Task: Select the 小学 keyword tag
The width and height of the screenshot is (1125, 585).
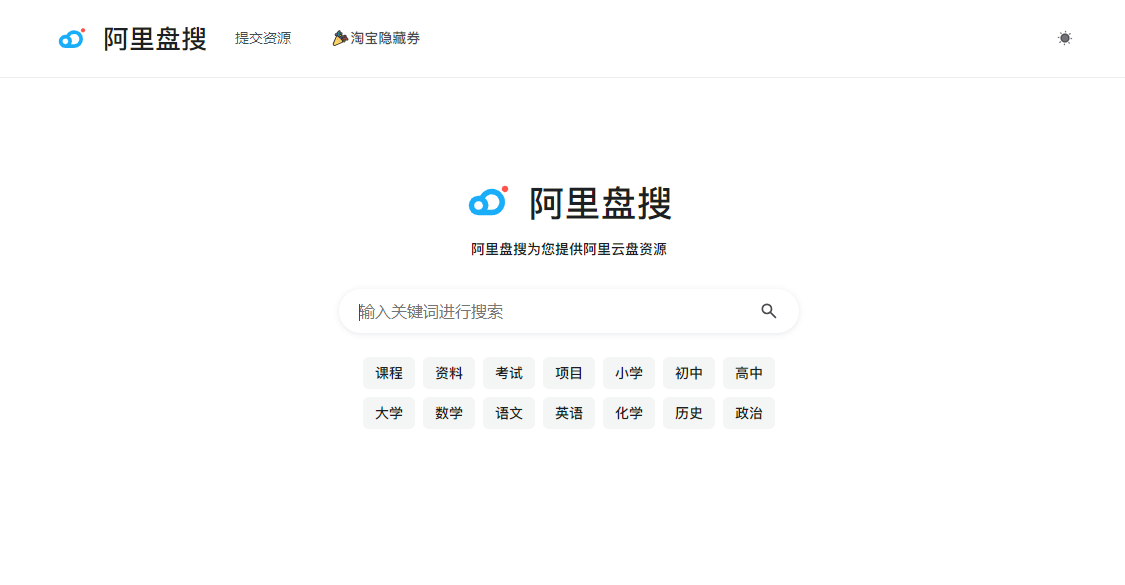Action: point(629,373)
